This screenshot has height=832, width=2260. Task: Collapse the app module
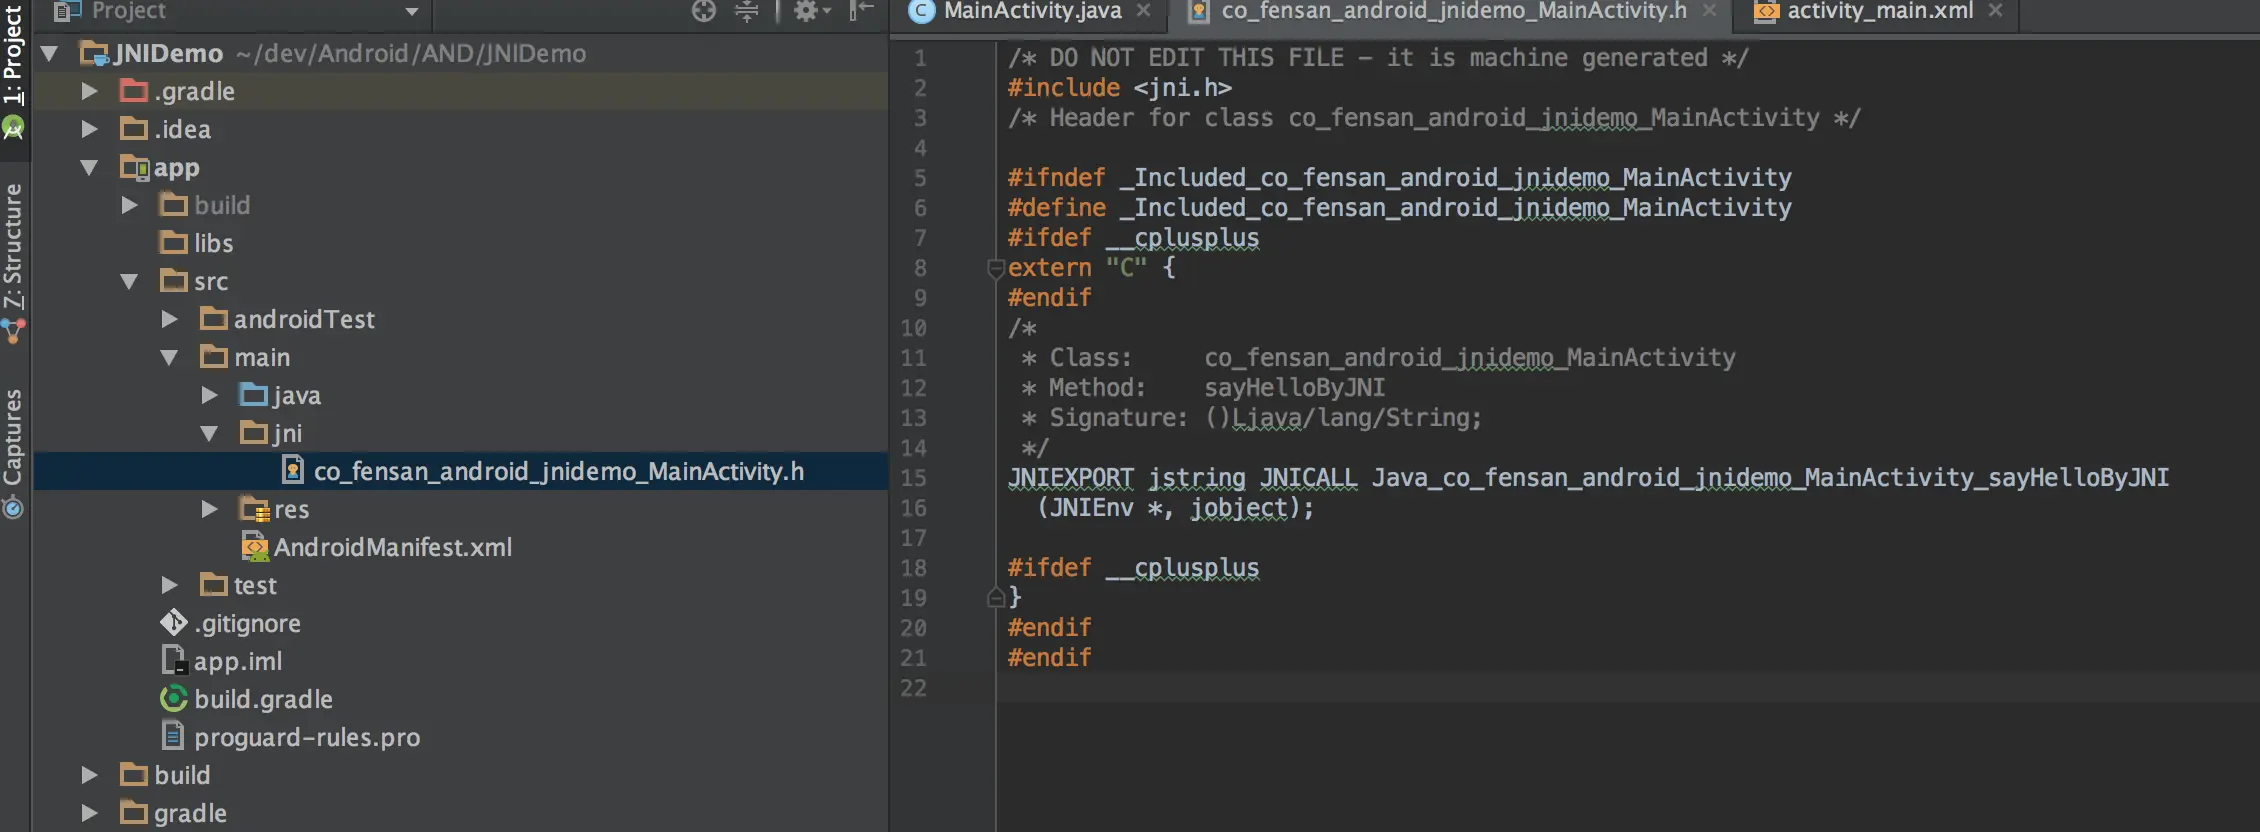coord(89,167)
